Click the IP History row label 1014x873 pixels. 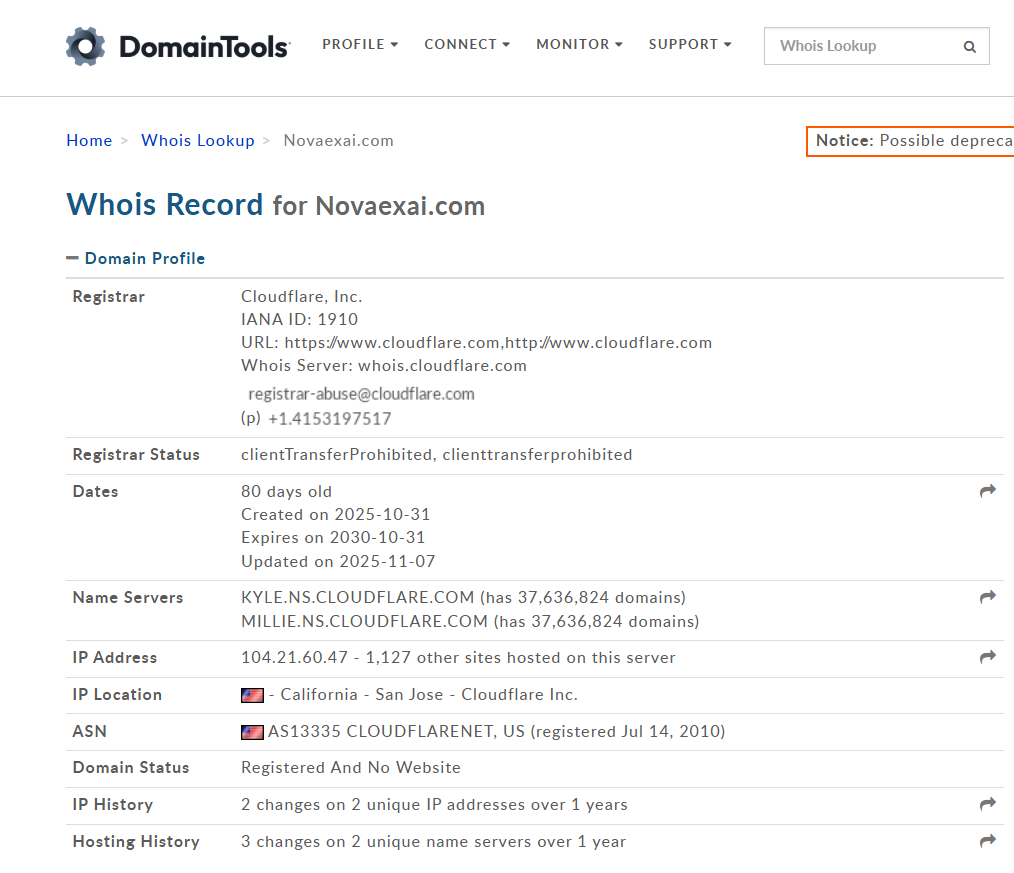113,804
